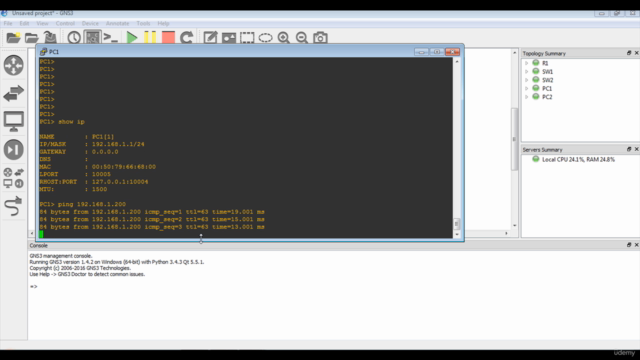Reload all devices icon
The image size is (640, 360).
tap(187, 38)
